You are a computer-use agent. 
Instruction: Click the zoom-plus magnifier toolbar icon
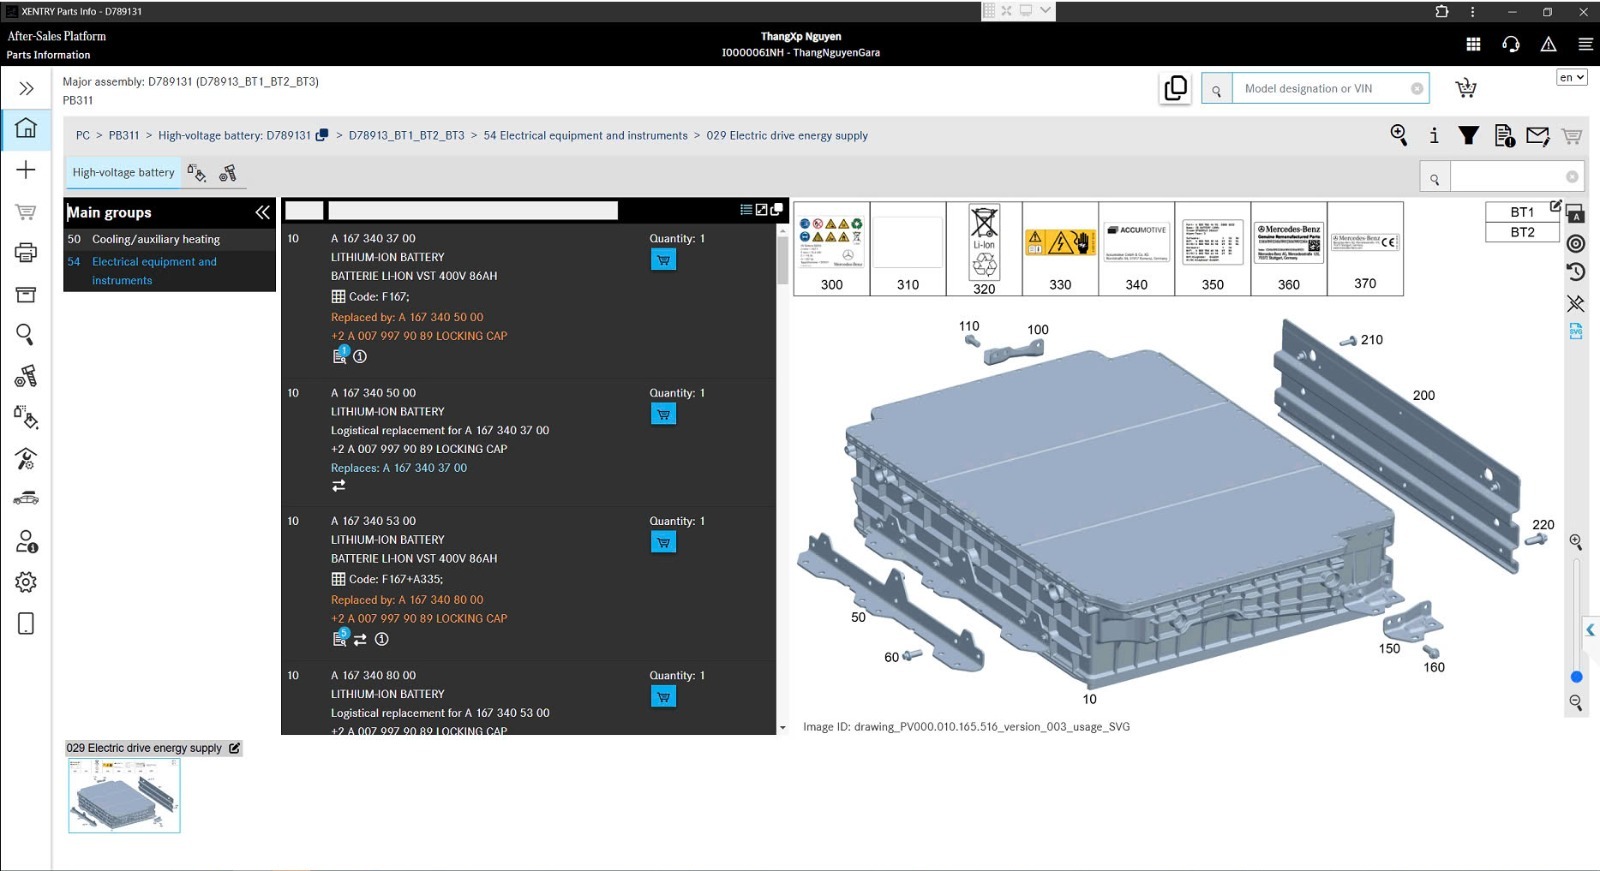point(1399,135)
